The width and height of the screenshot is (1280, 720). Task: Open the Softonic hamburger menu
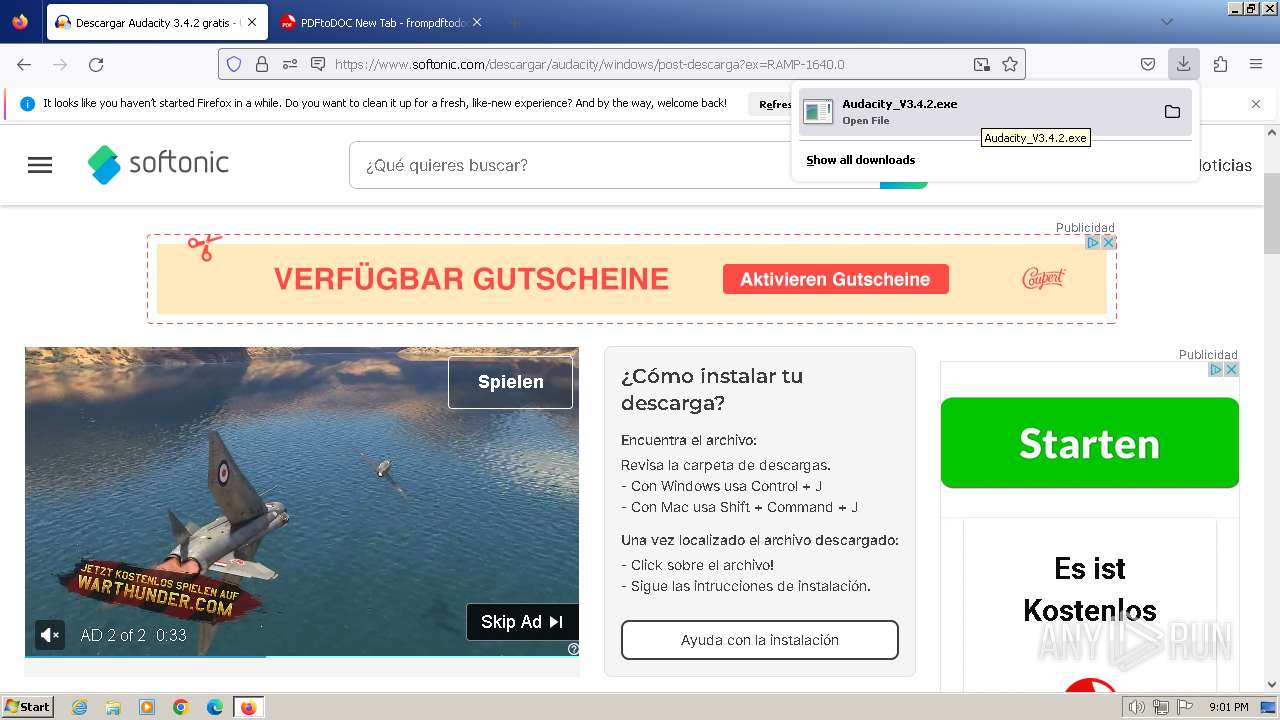click(40, 165)
